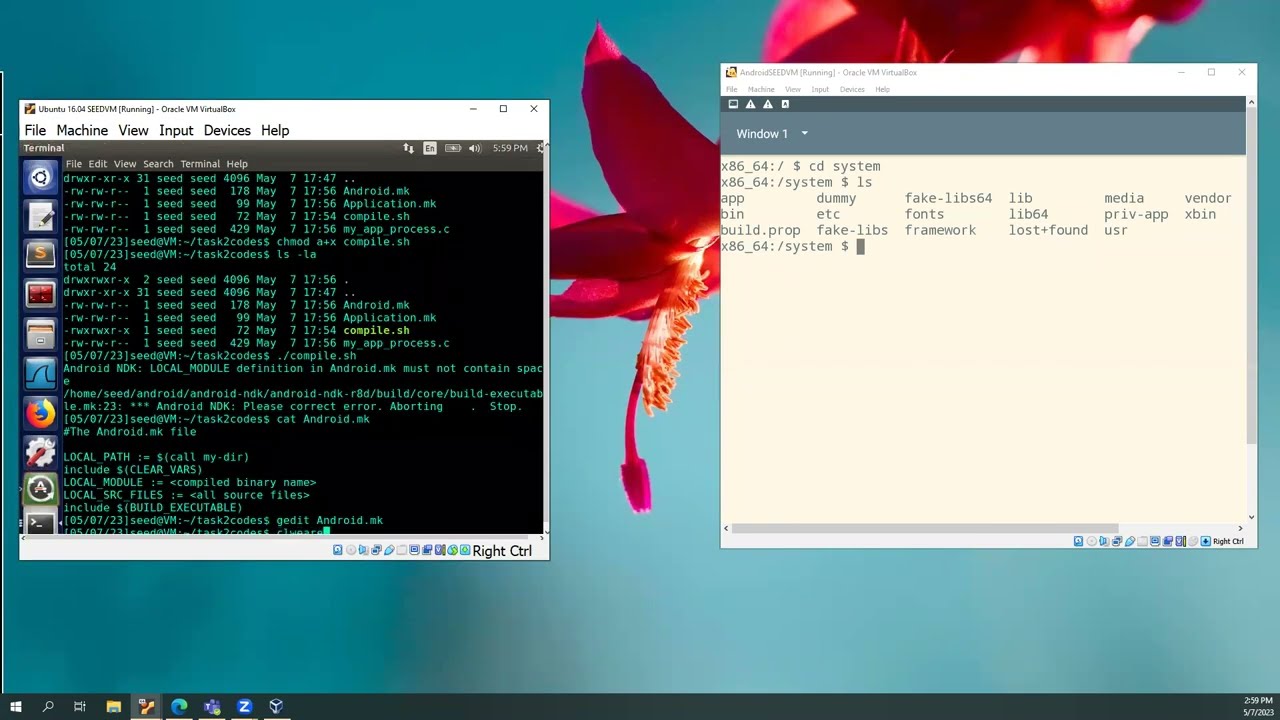Select VirtualBox cube icon on Windows taskbar
The height and width of the screenshot is (720, 1280).
pos(277,706)
